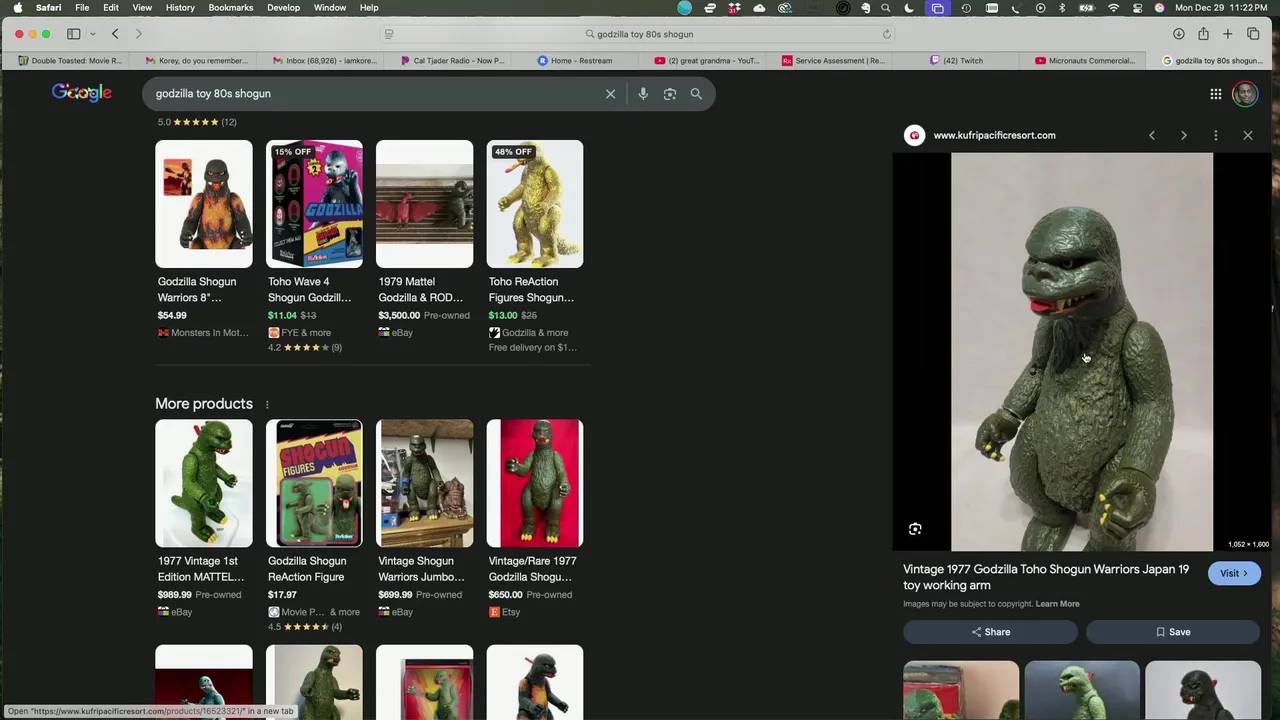Open the File menu
1280x720 pixels.
click(x=82, y=8)
